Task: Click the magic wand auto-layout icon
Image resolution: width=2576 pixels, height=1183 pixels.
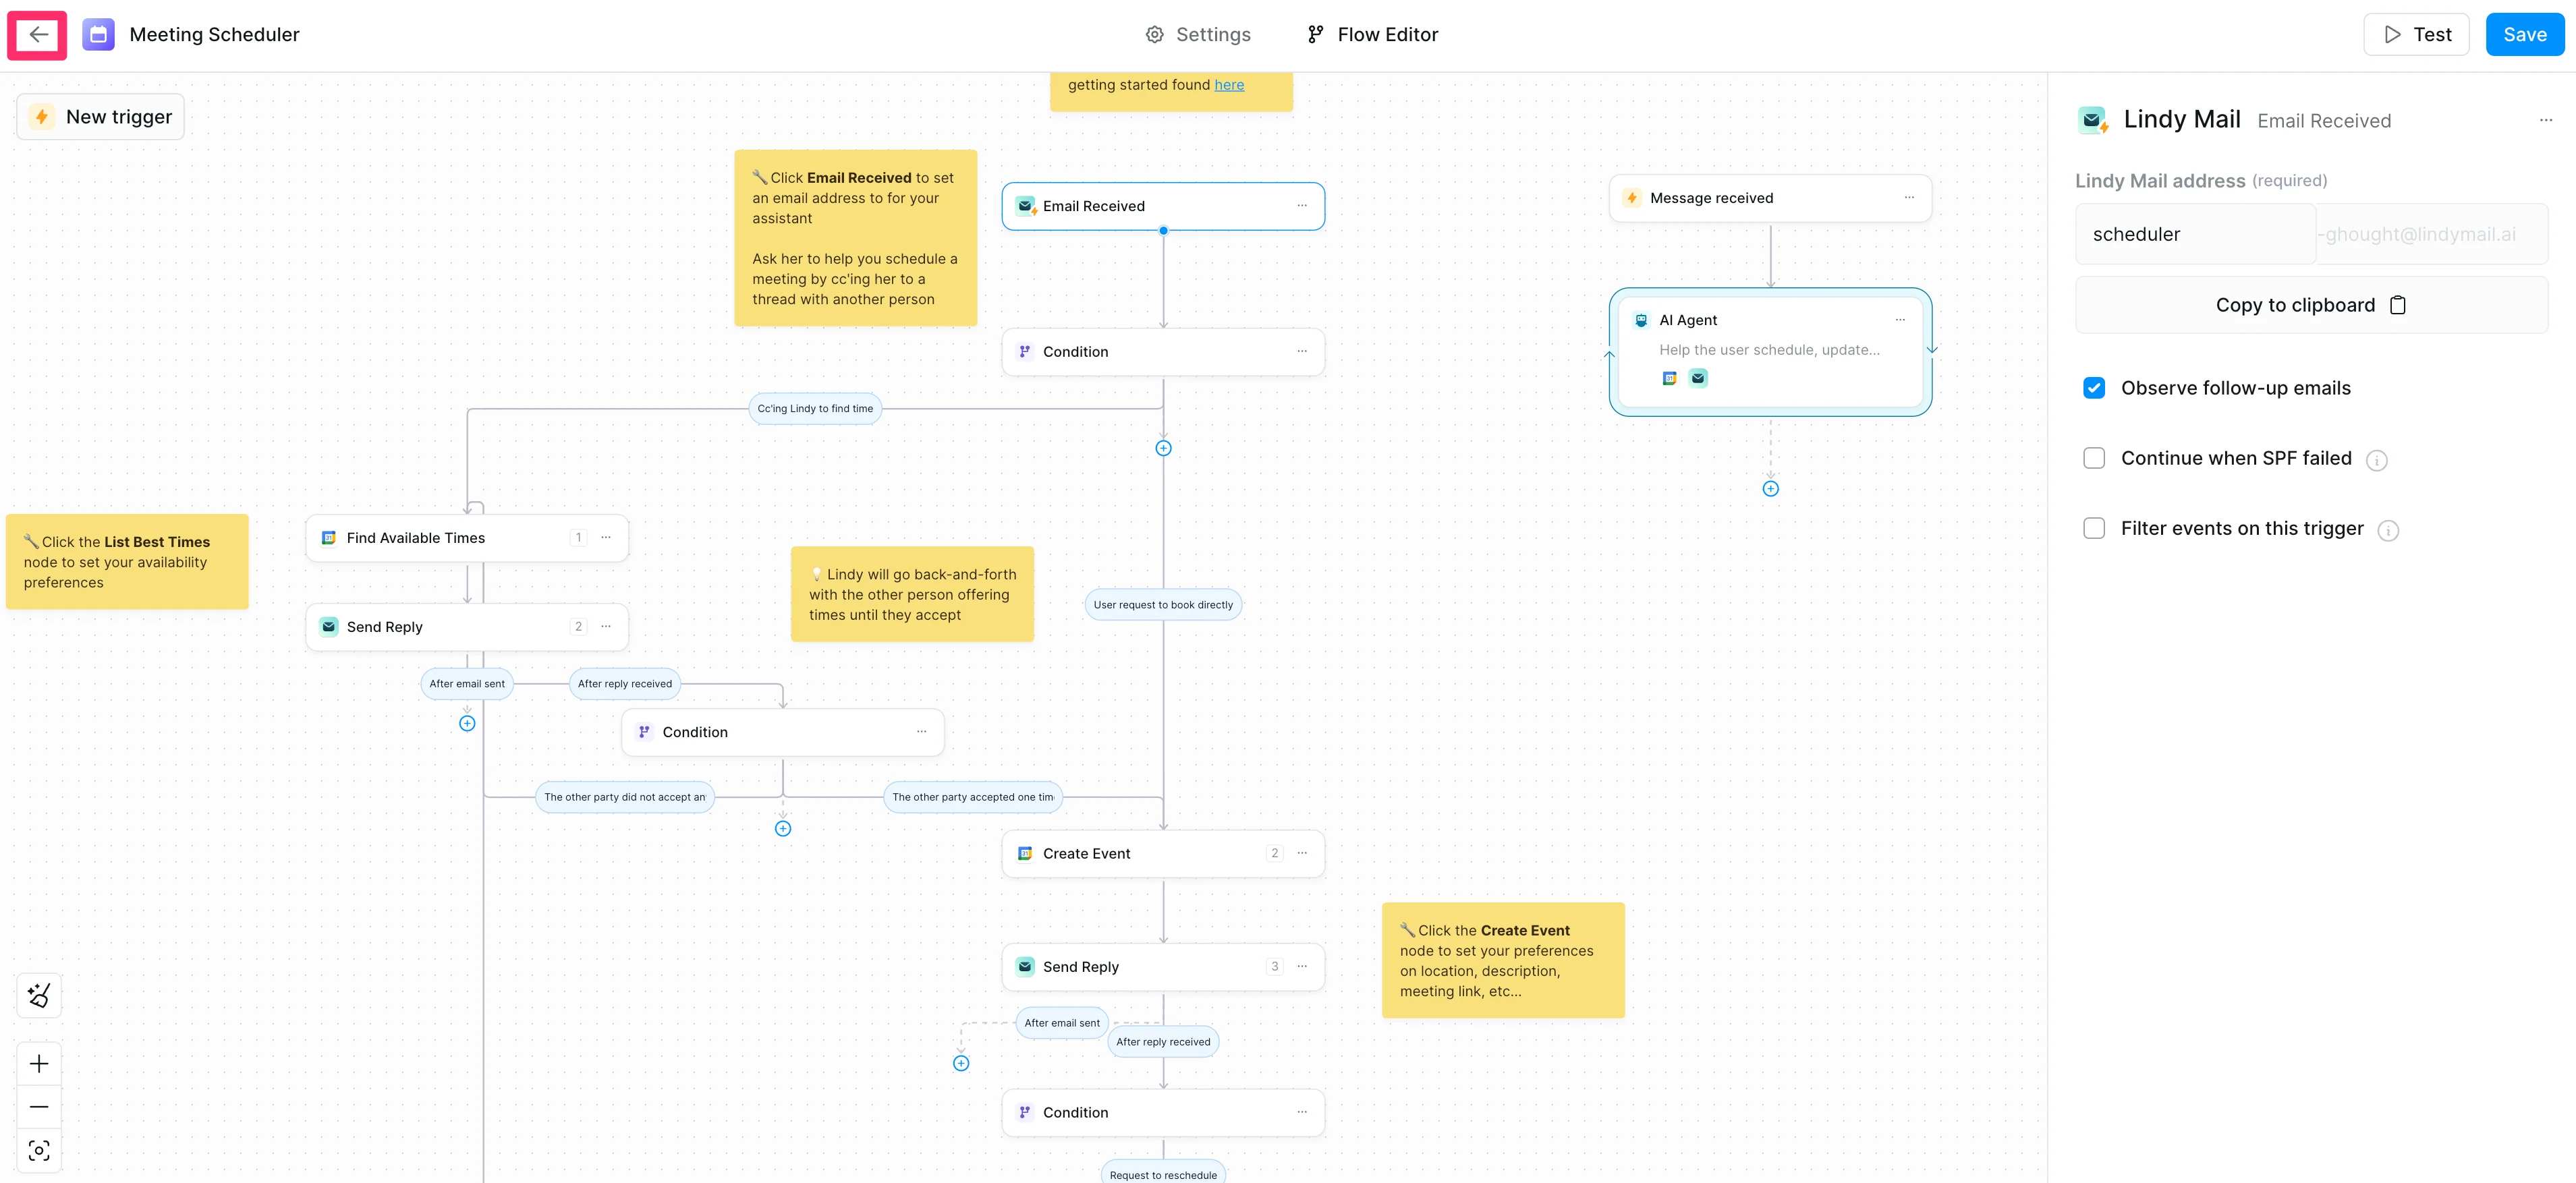Action: 39,995
